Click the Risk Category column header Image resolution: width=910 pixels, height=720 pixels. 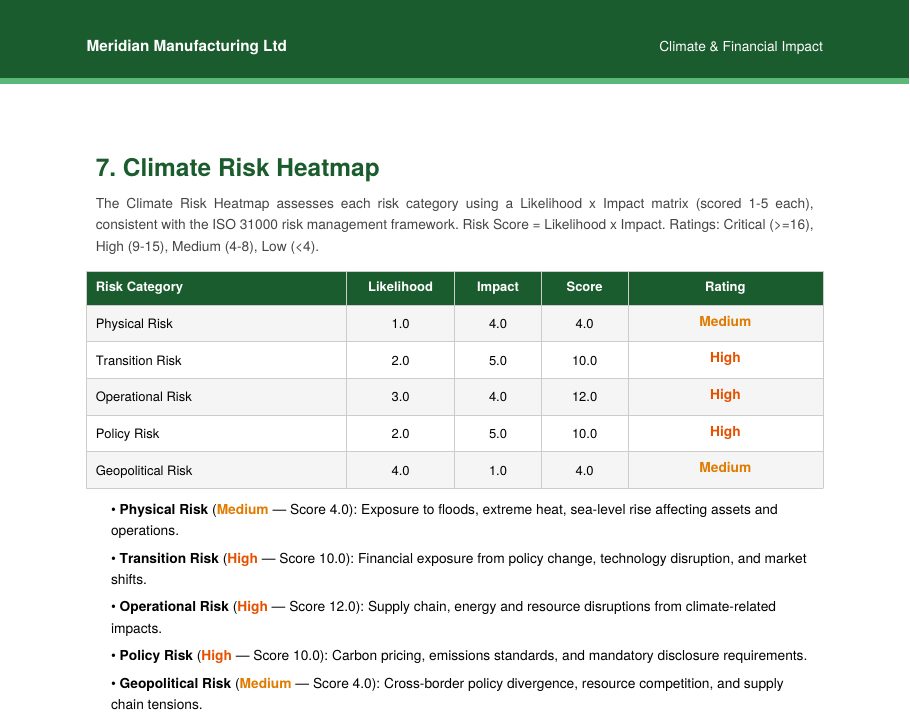coord(139,287)
